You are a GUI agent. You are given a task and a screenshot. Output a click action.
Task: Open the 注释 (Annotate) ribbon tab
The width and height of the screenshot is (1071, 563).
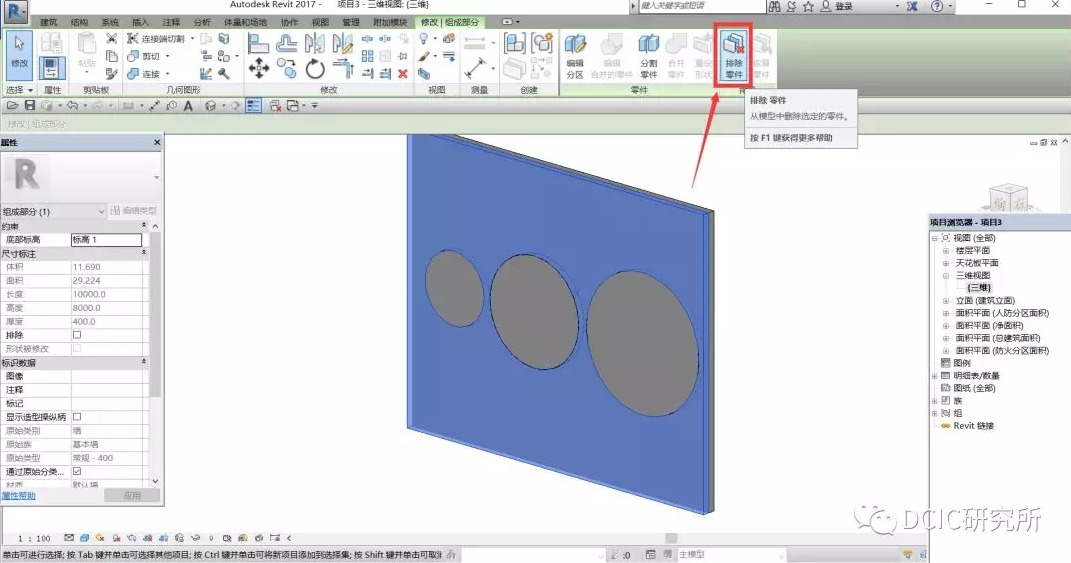point(171,23)
